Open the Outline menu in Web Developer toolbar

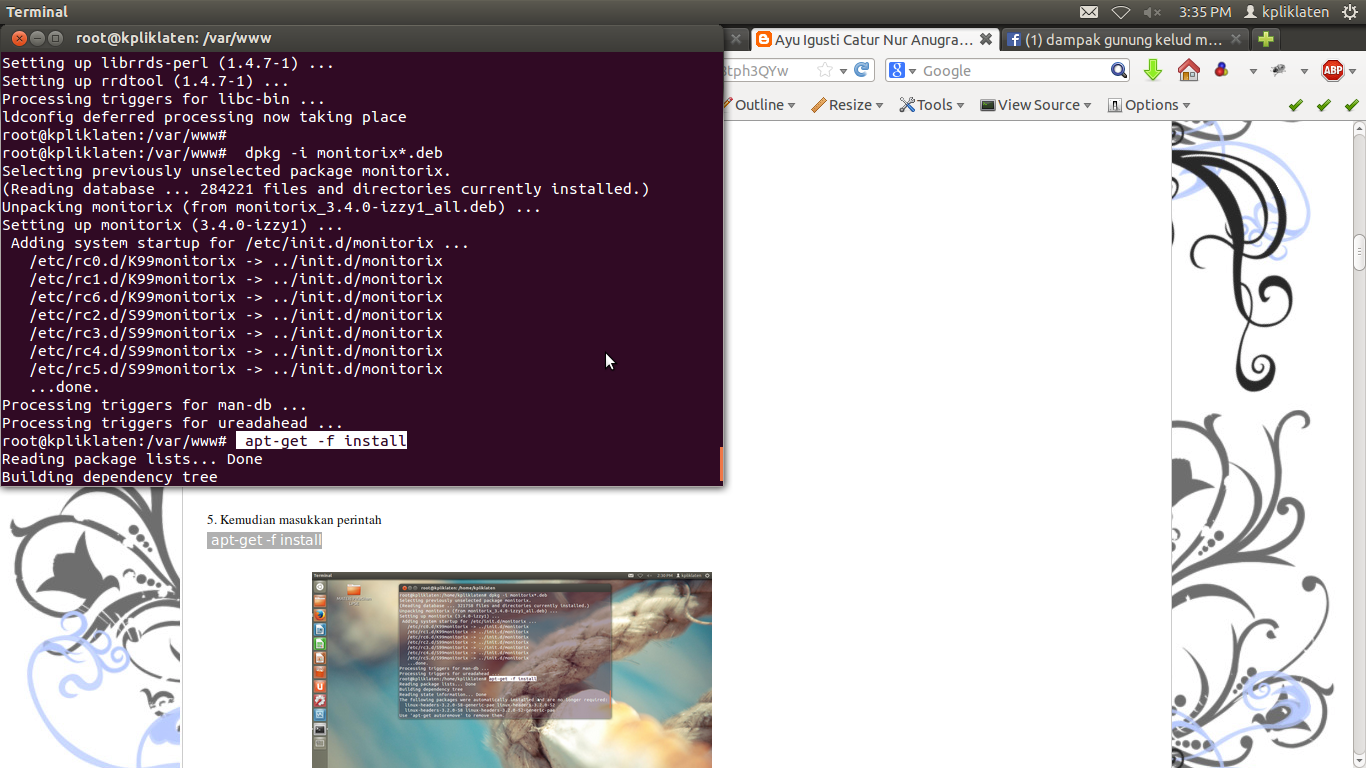click(x=759, y=104)
